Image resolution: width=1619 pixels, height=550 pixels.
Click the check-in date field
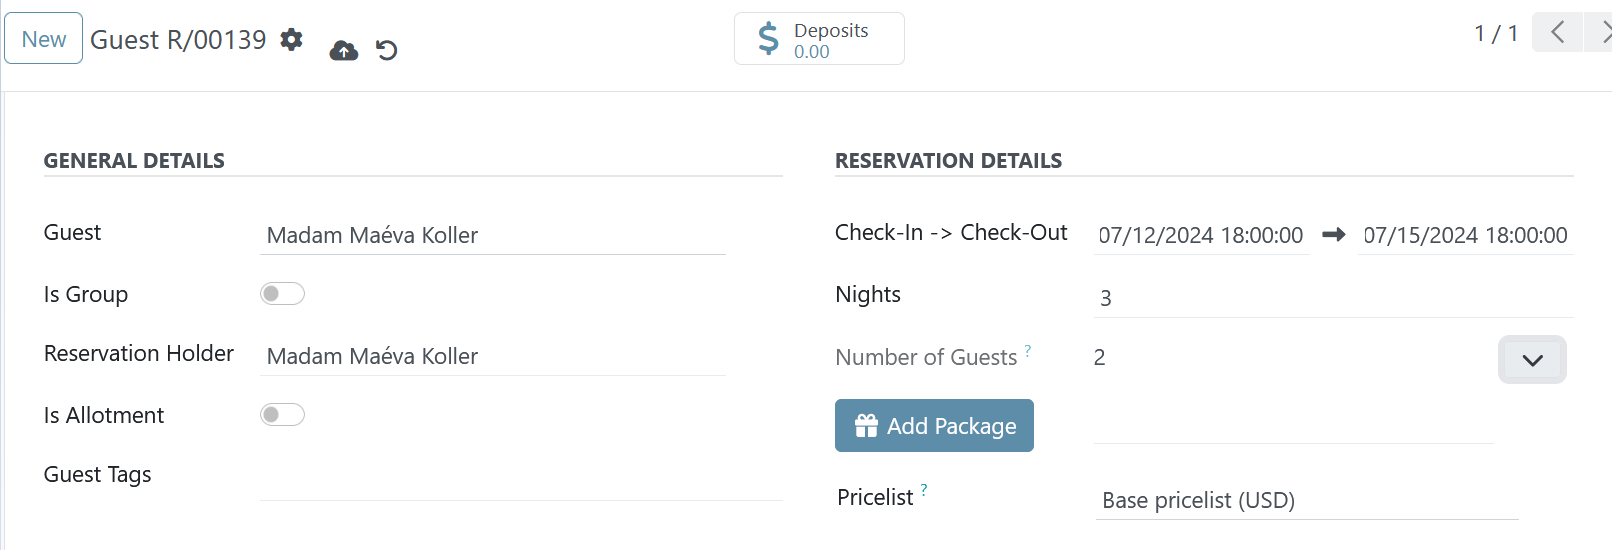tap(1201, 235)
